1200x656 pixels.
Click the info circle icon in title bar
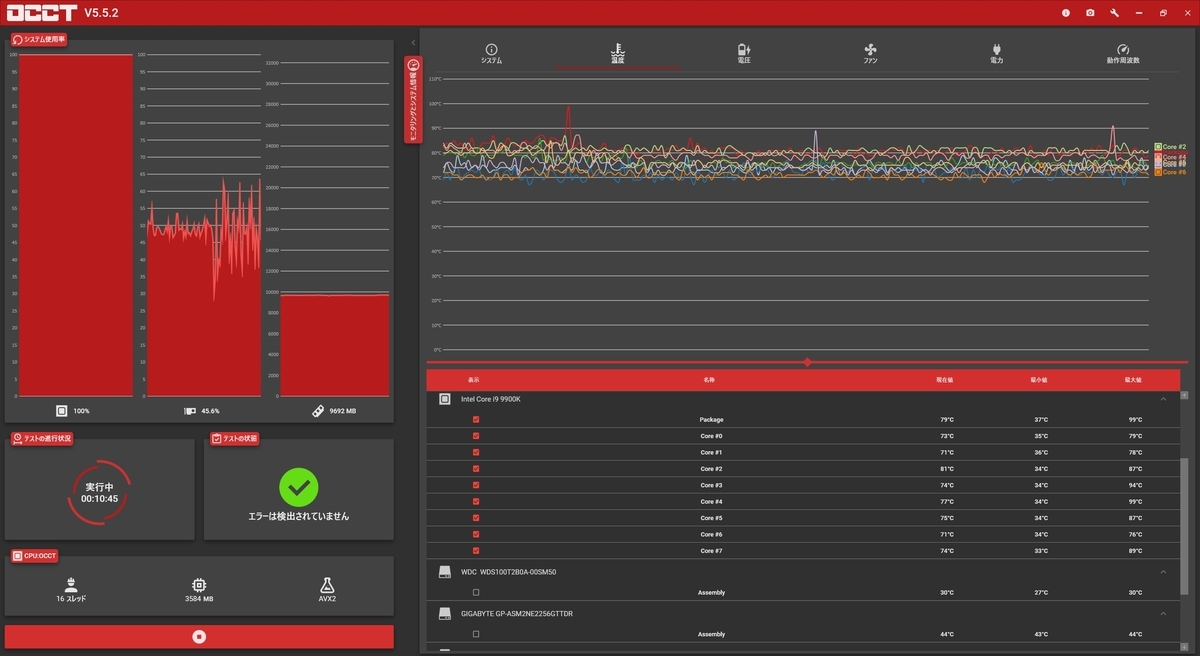click(x=1066, y=13)
